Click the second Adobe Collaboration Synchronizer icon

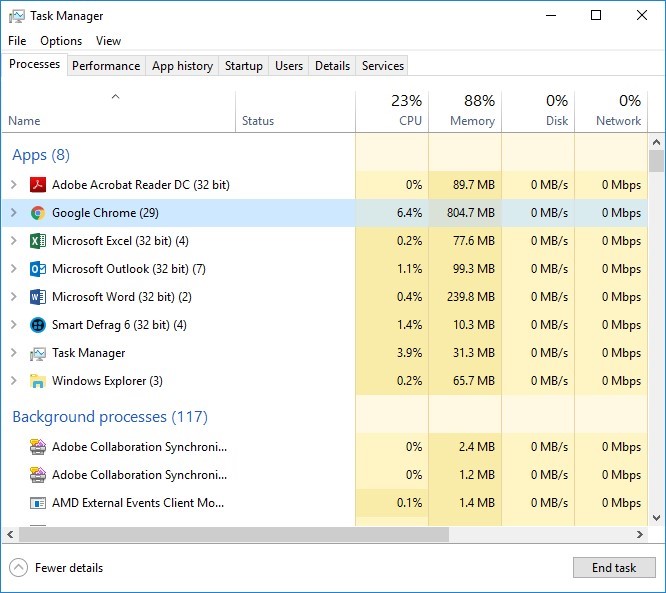(x=38, y=475)
